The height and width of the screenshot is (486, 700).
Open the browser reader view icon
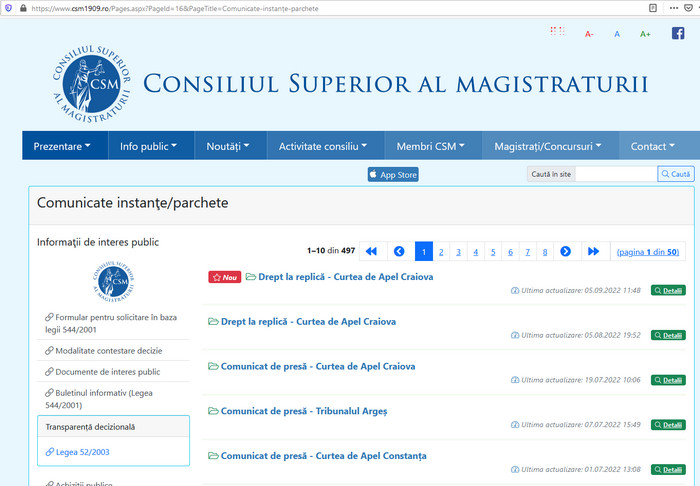[653, 8]
